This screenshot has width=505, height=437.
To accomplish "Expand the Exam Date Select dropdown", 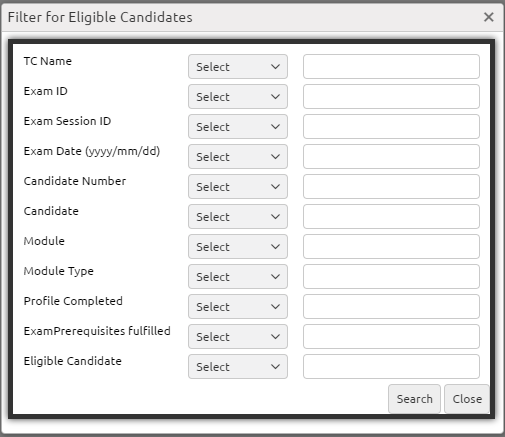I will click(238, 157).
